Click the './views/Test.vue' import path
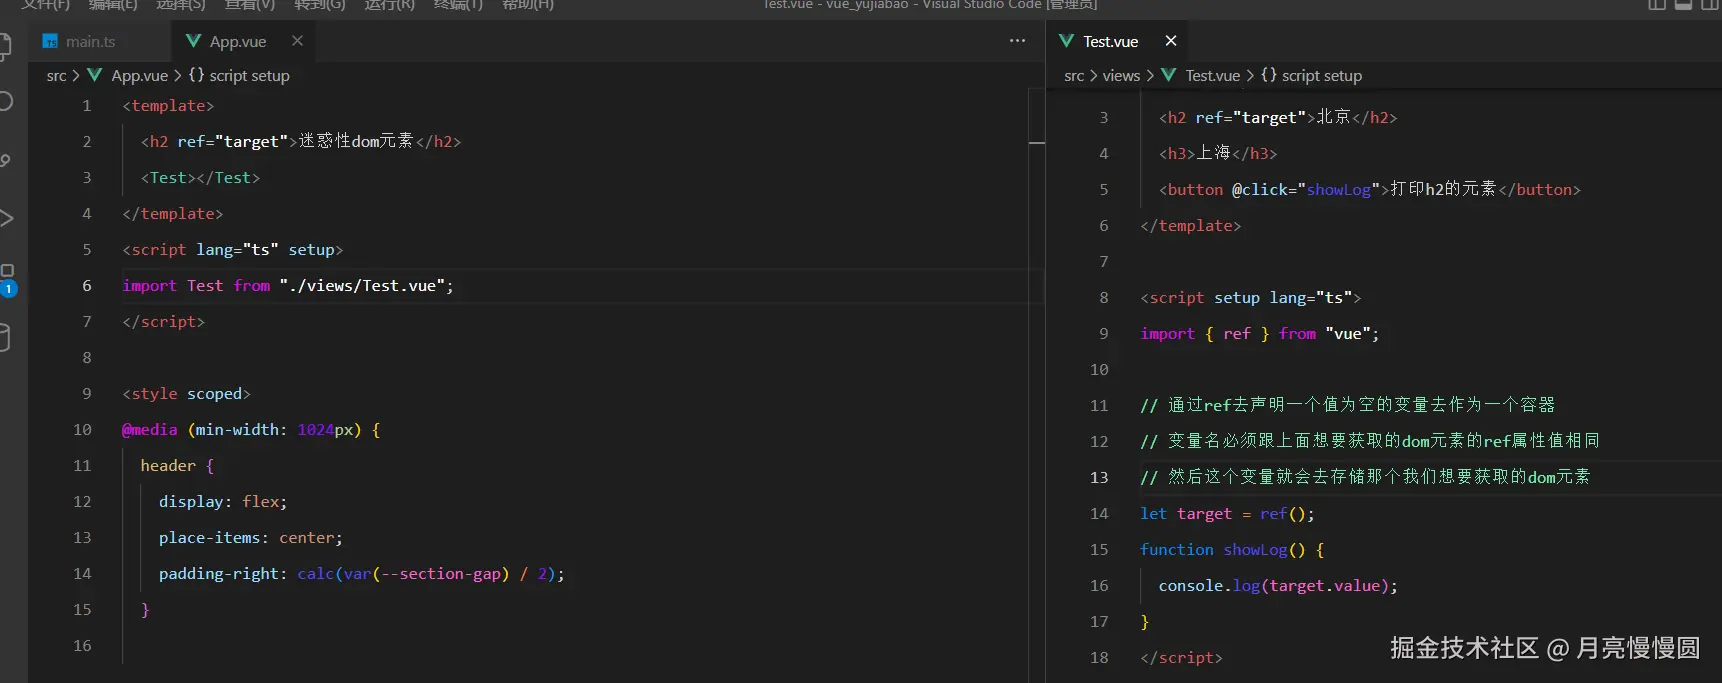This screenshot has height=683, width=1722. click(x=362, y=286)
